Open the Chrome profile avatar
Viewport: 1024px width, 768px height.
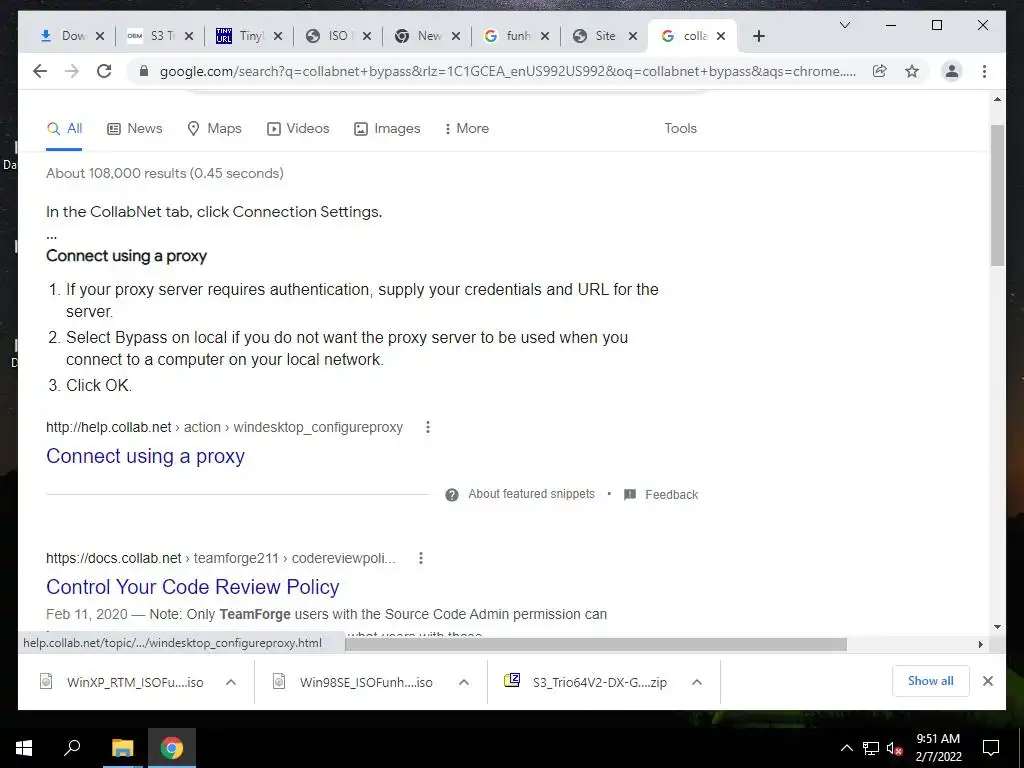(952, 71)
